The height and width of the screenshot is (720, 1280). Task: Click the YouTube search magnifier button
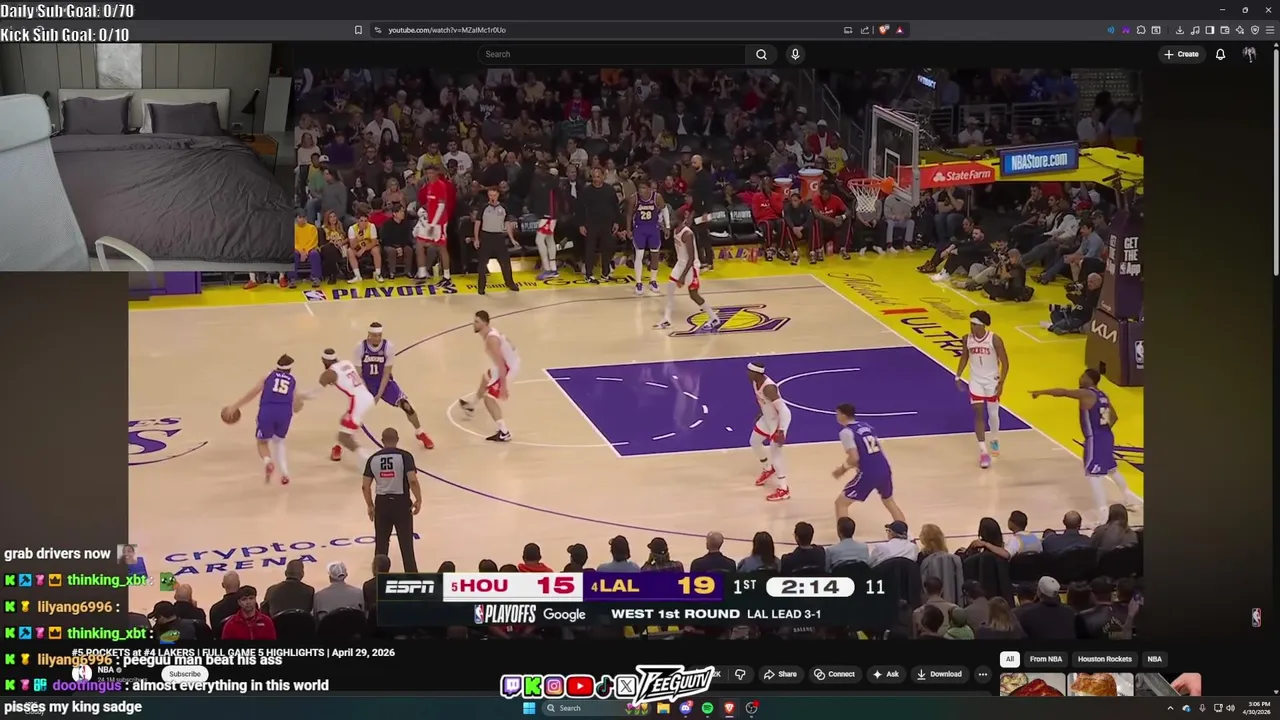tap(761, 54)
